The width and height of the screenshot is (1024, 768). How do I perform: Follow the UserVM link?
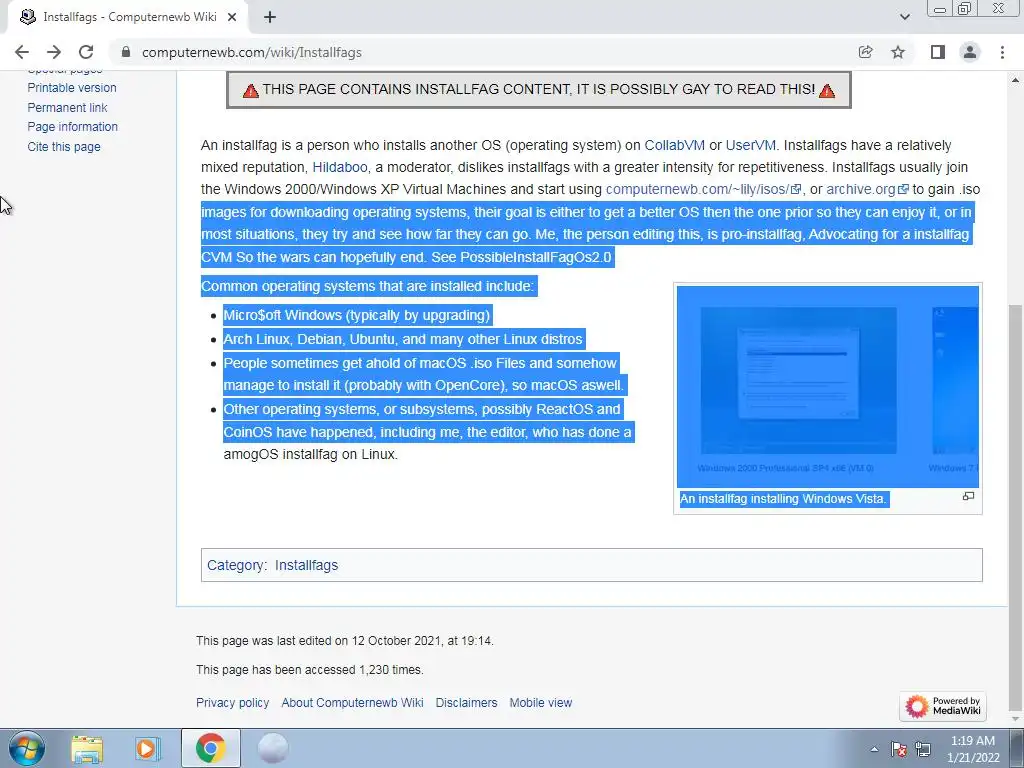coord(750,145)
